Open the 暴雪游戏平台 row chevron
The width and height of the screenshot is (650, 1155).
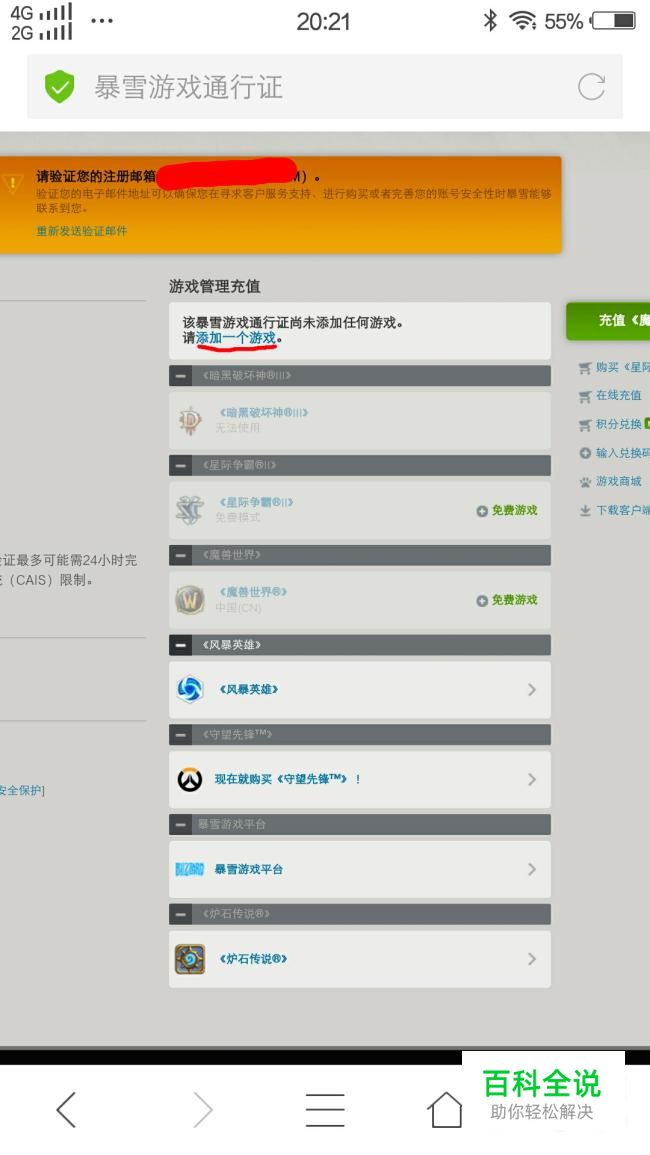[x=532, y=869]
